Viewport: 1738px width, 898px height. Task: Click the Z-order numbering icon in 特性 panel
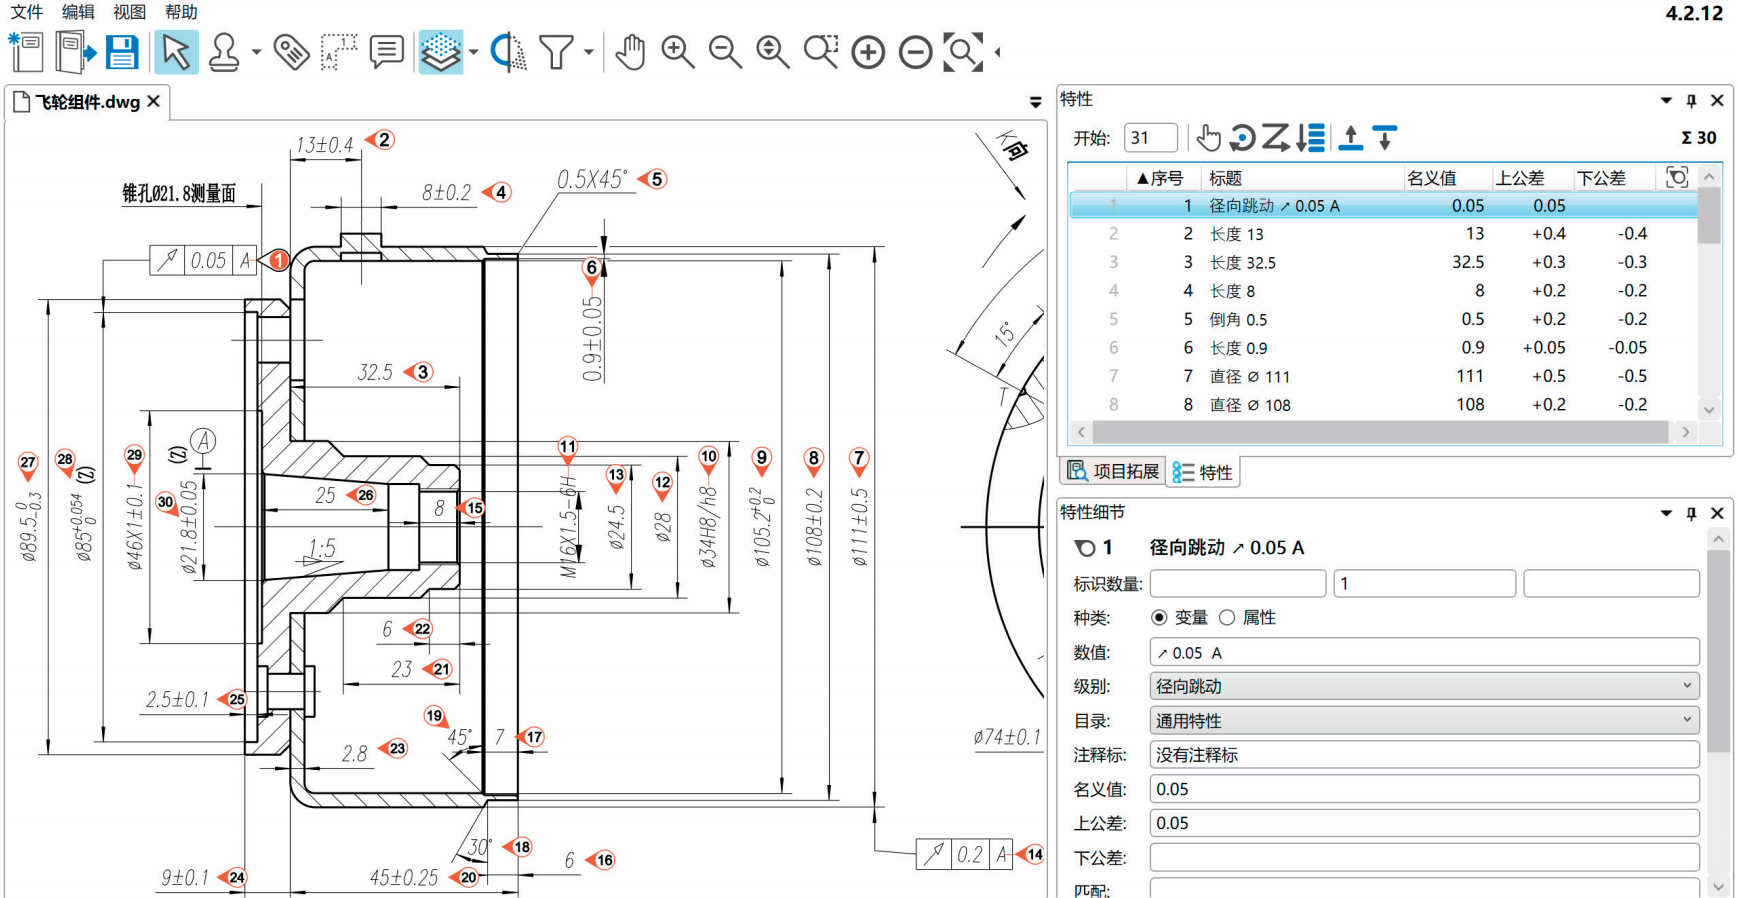tap(1275, 138)
